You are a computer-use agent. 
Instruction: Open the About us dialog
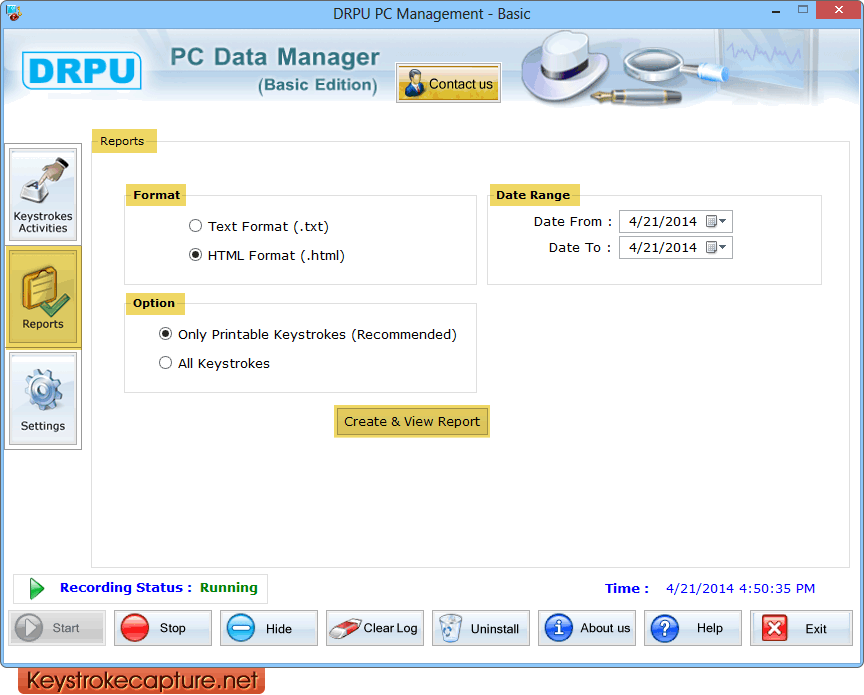tap(587, 628)
